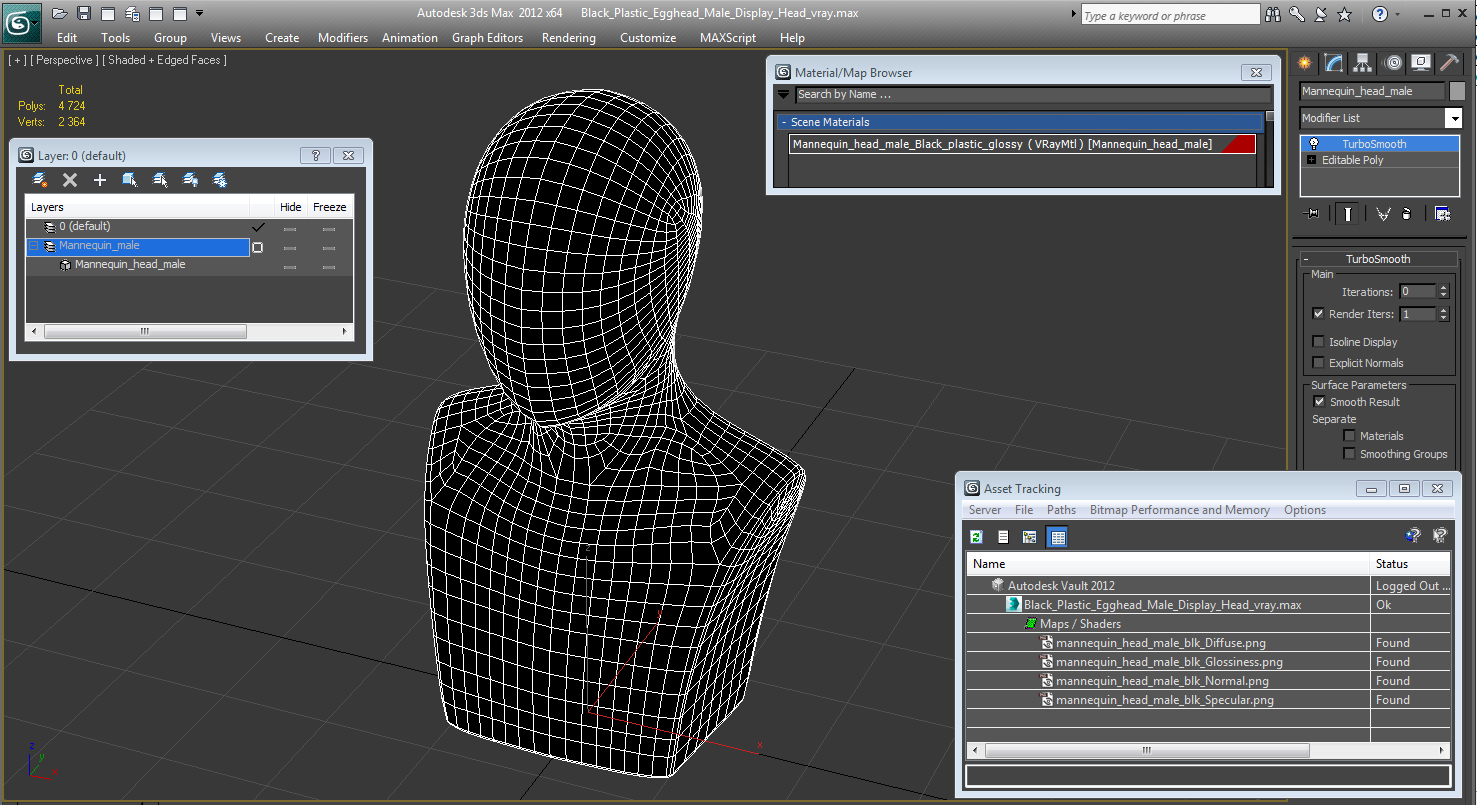Click Shaded + Edged Faces viewport label

pyautogui.click(x=167, y=60)
